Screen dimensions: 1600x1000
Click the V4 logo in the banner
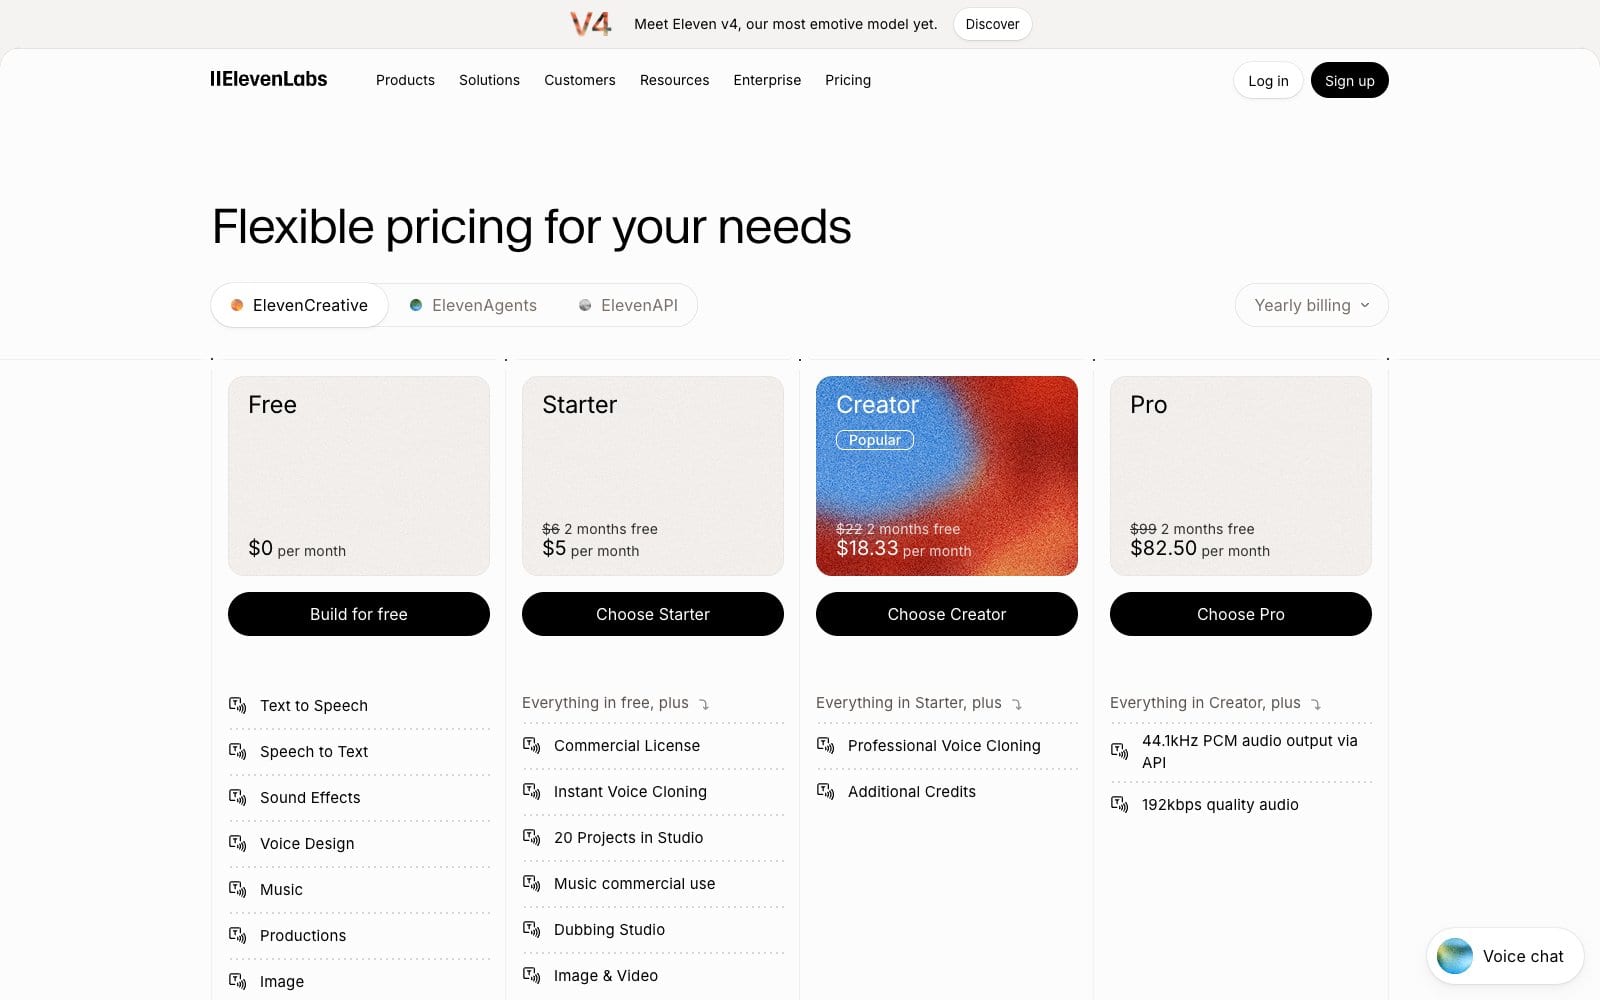tap(590, 24)
